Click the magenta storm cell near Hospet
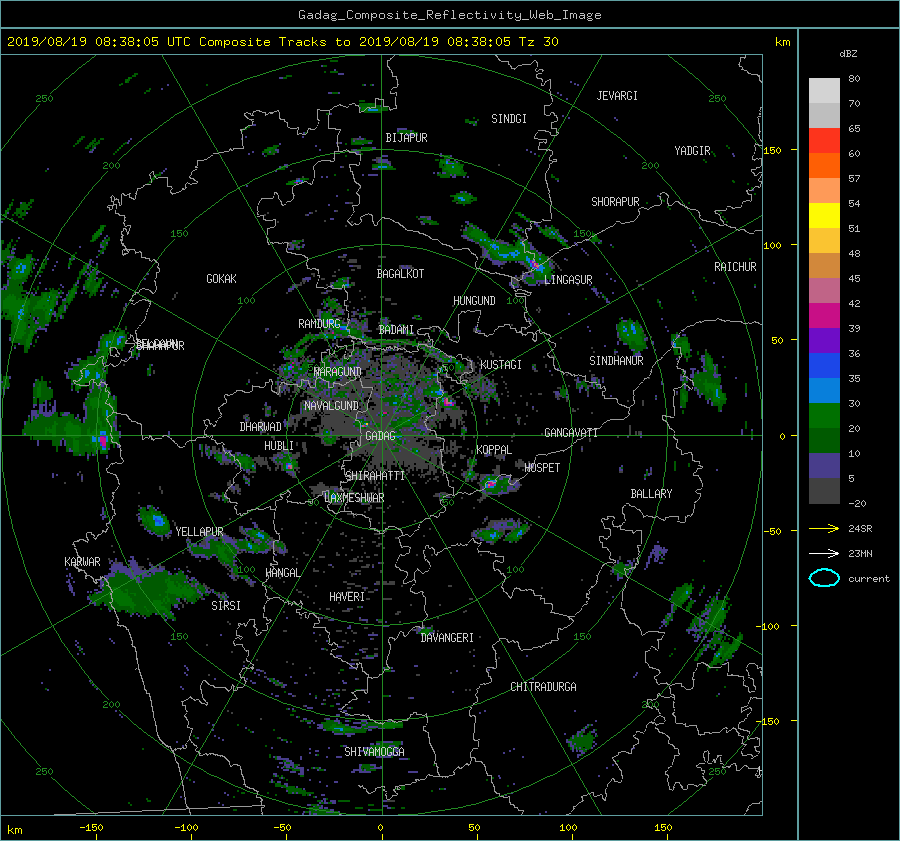900x841 pixels. coord(491,485)
